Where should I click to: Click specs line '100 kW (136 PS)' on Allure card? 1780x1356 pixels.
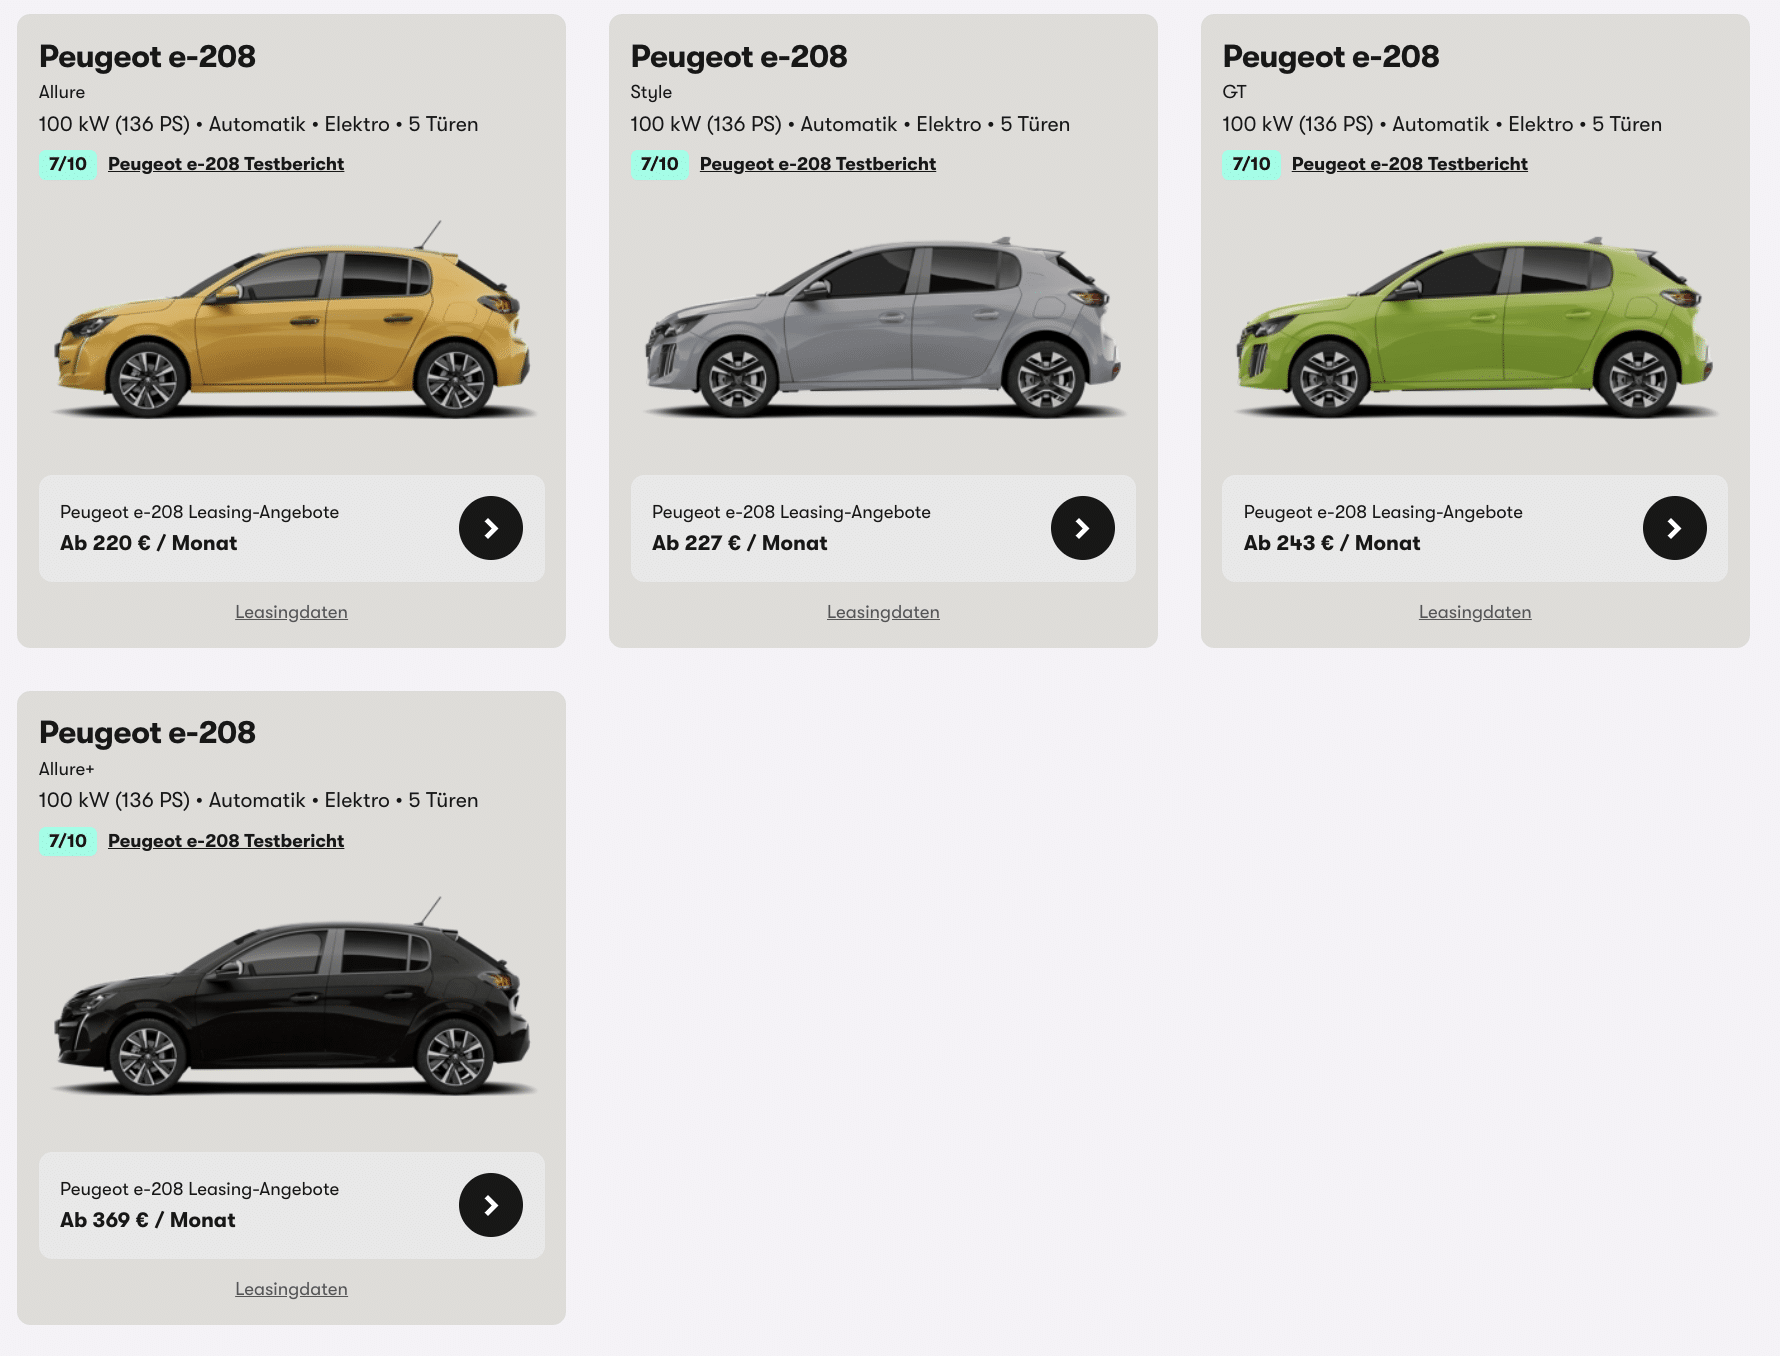[x=114, y=125]
